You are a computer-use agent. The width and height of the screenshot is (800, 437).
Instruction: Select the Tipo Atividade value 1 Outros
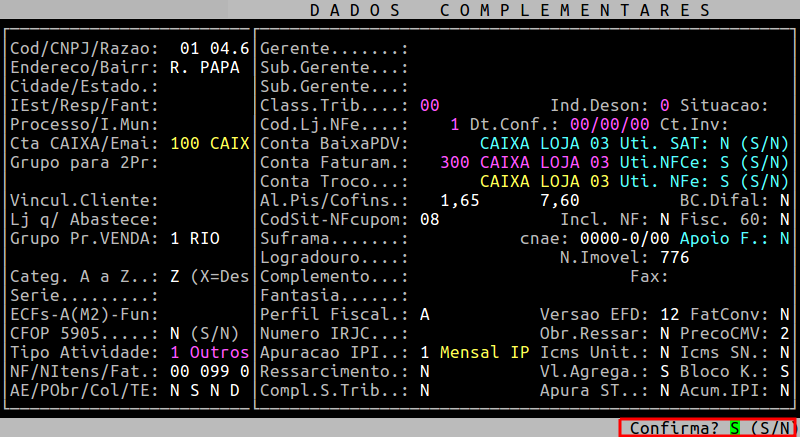point(210,352)
